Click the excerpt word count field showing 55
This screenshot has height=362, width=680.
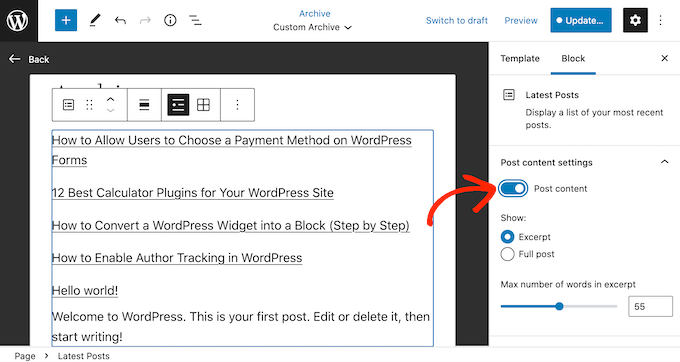coord(651,307)
